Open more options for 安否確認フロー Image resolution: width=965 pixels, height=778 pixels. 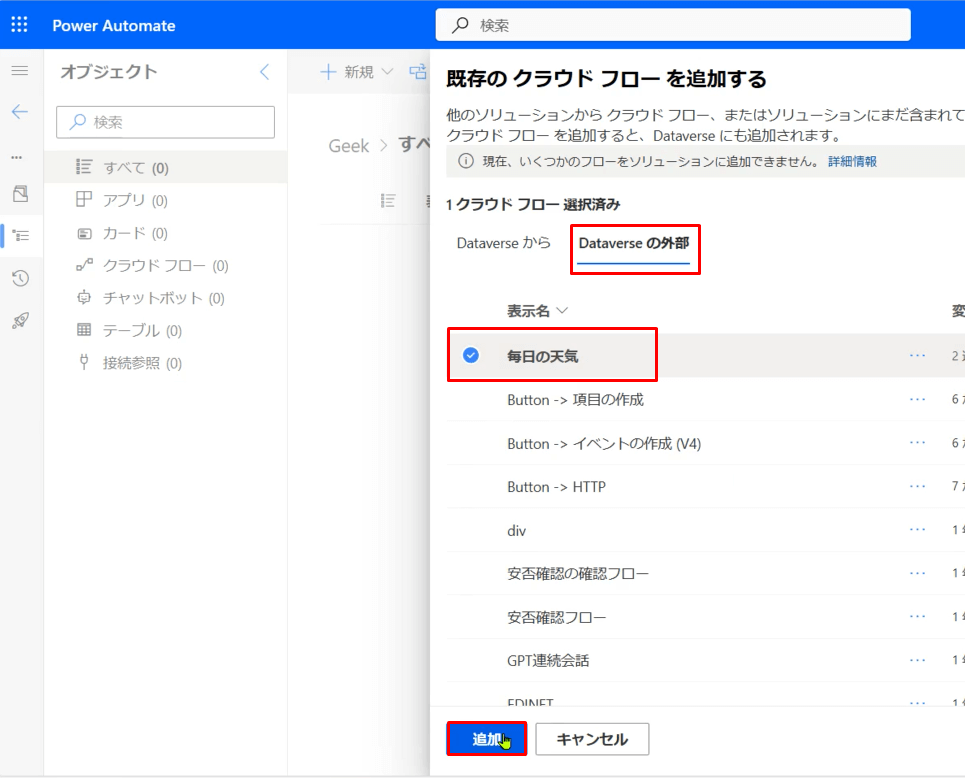[x=918, y=617]
